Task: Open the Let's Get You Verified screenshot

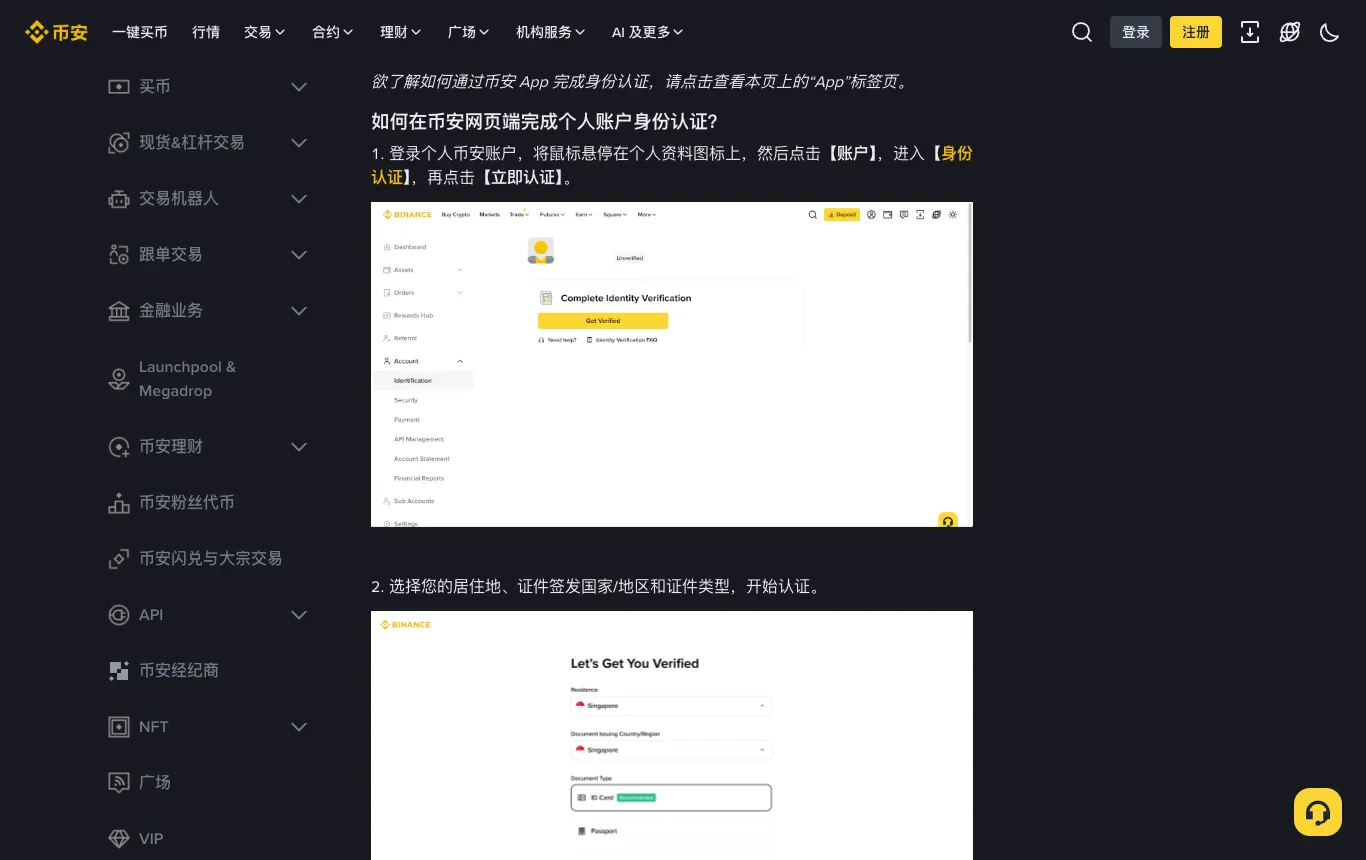Action: click(x=672, y=735)
